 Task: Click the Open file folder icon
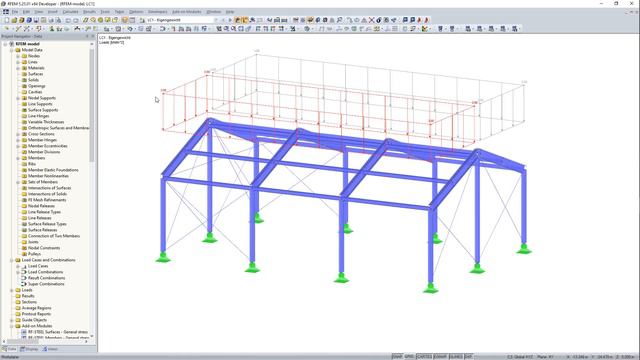click(14, 20)
